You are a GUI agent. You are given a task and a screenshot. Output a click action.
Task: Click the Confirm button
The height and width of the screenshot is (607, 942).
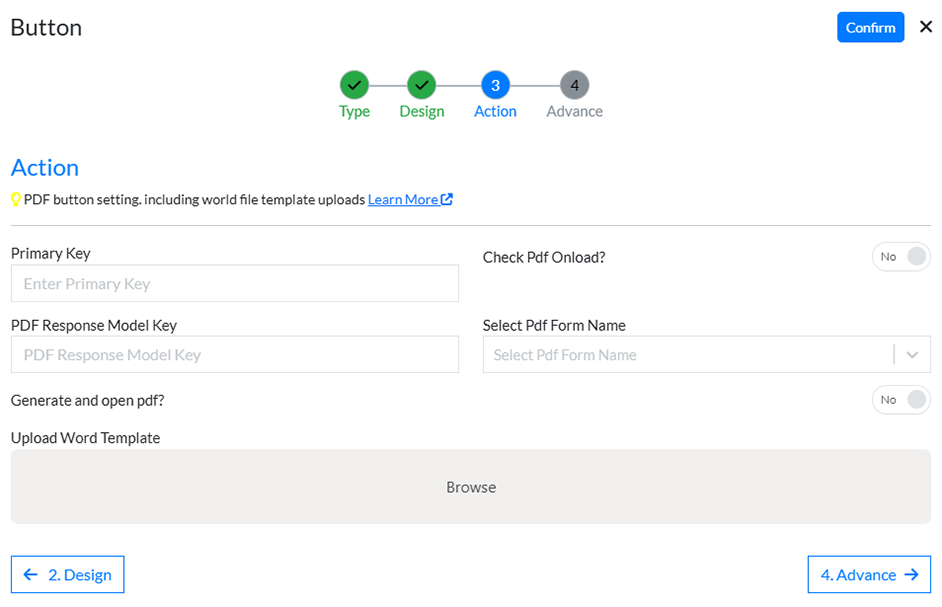click(x=871, y=27)
